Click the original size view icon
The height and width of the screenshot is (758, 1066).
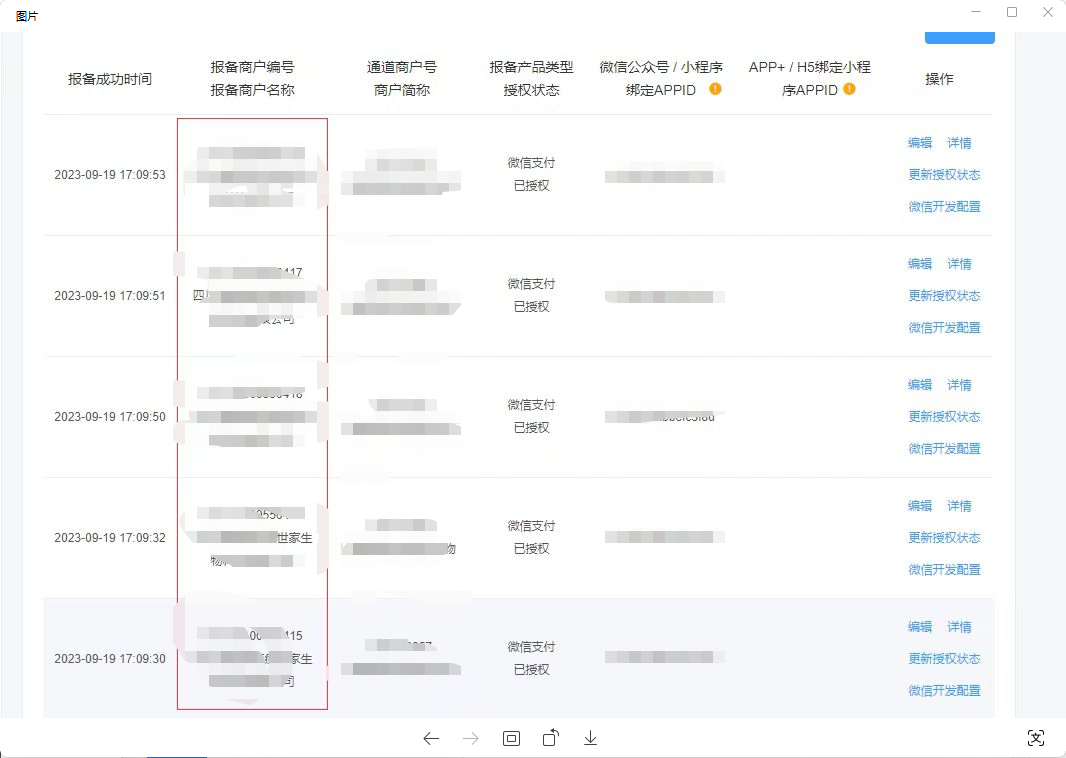pyautogui.click(x=511, y=738)
